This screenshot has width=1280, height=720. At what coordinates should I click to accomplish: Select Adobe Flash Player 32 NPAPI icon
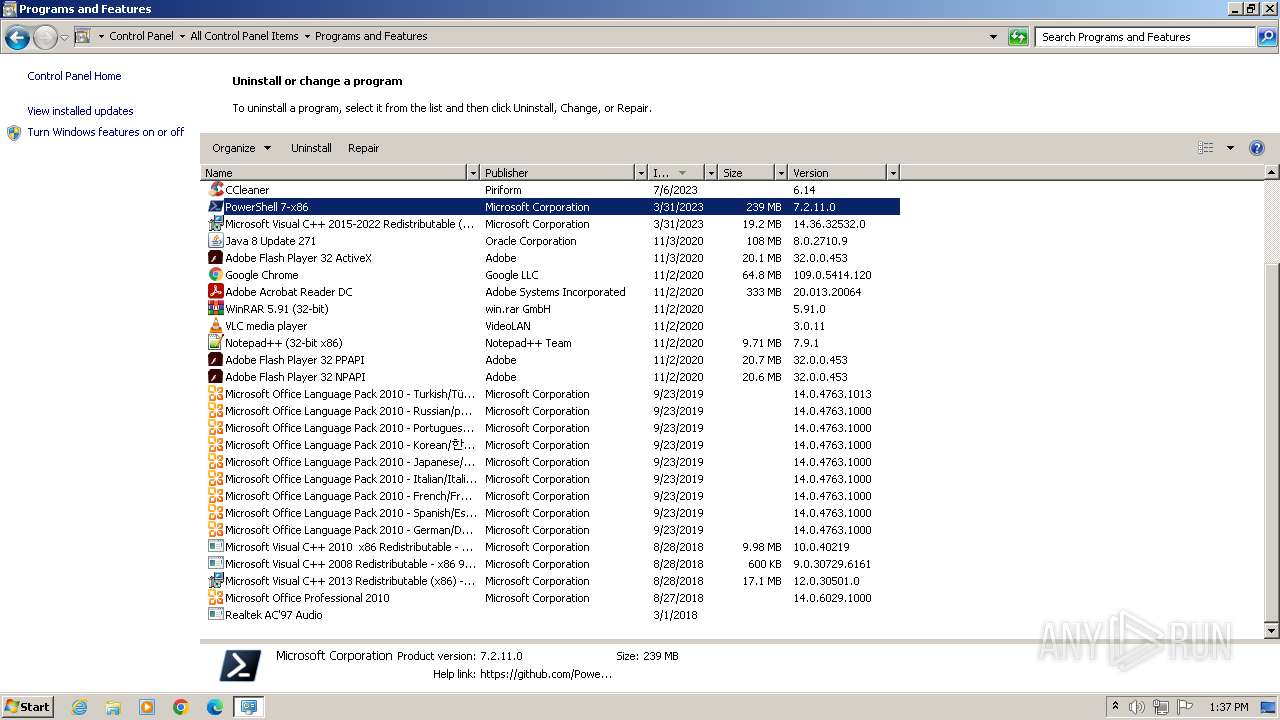(x=216, y=377)
